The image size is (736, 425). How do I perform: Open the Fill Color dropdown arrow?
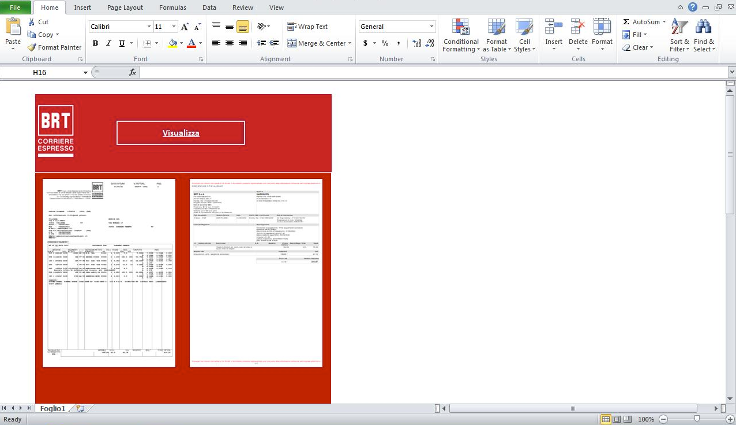pyautogui.click(x=181, y=43)
